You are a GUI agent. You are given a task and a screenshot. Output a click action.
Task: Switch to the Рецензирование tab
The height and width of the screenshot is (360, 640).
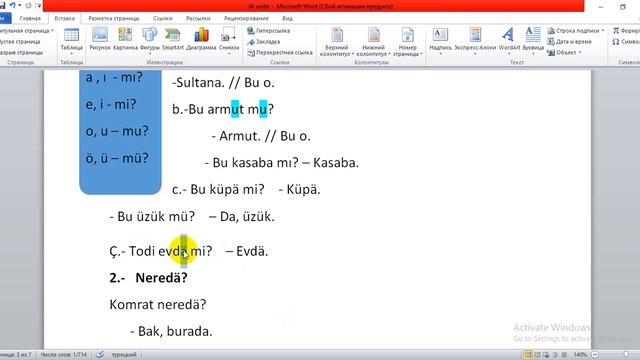tap(246, 18)
